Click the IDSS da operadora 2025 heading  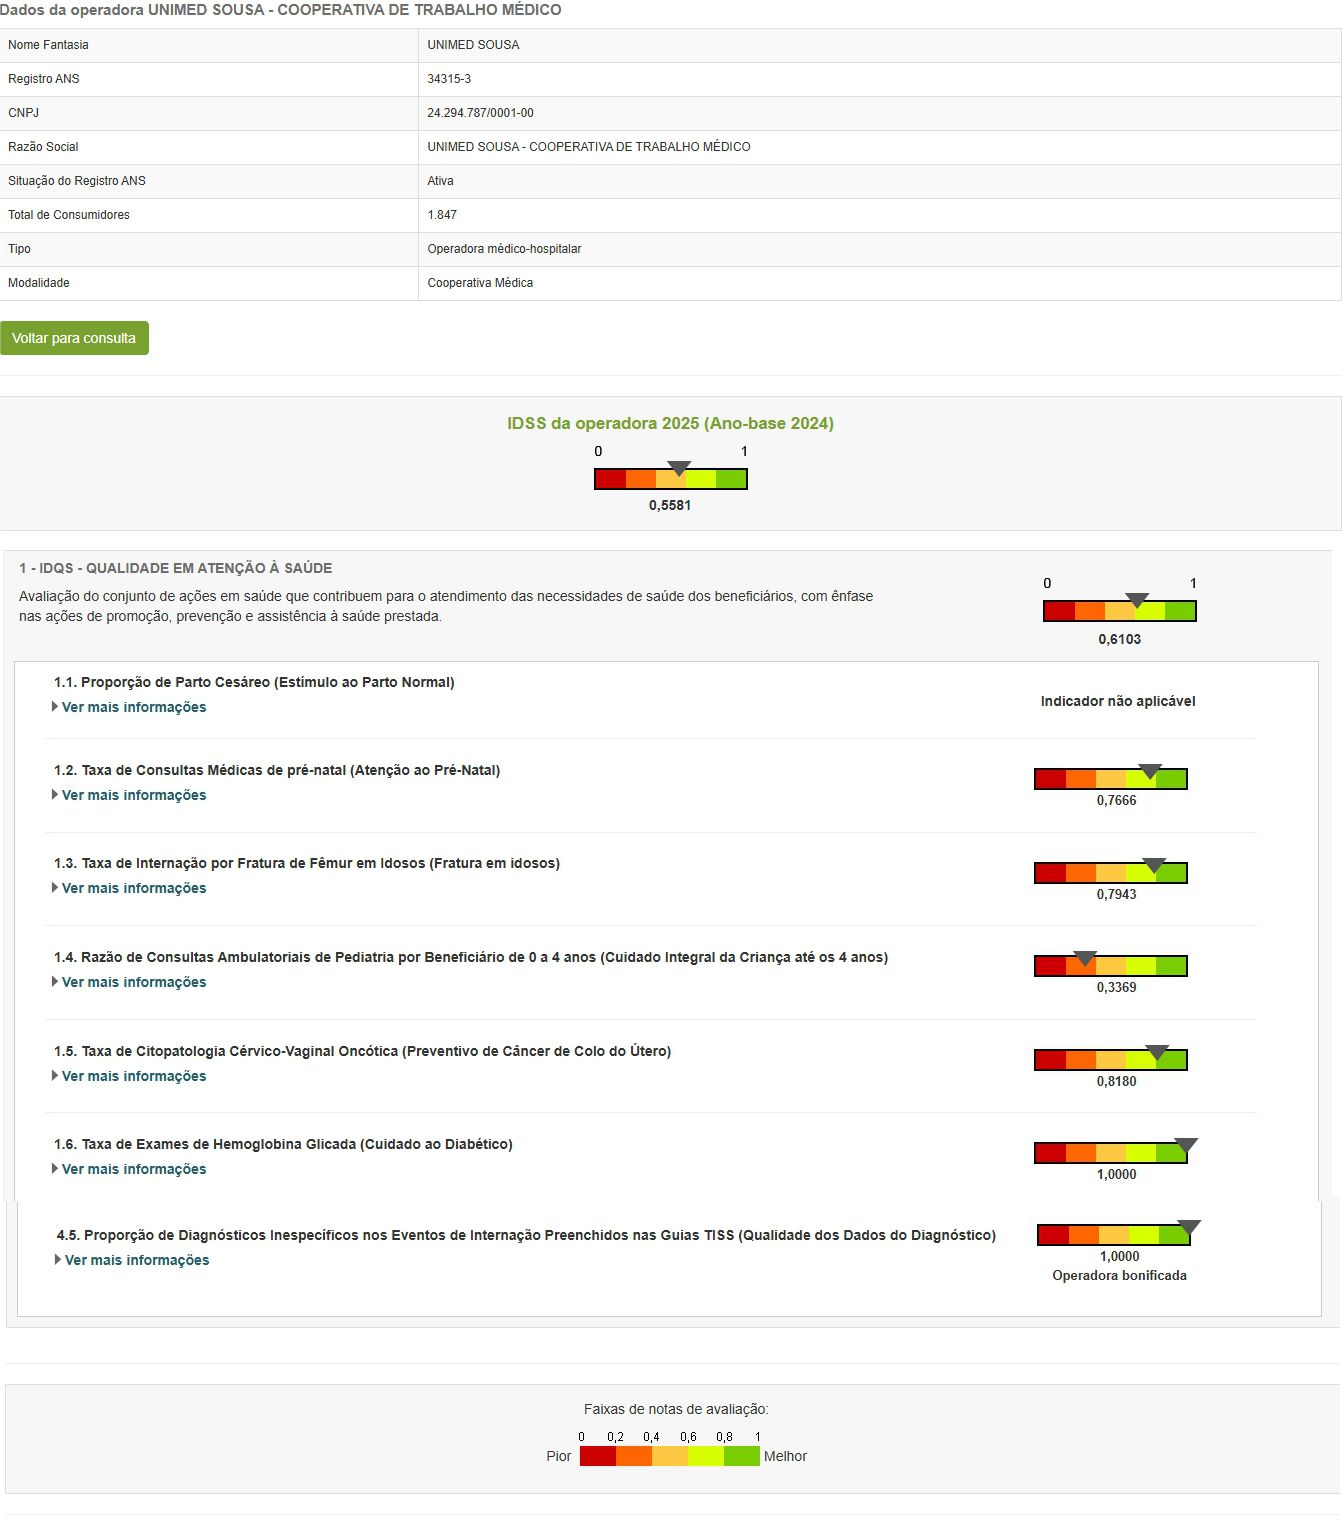click(670, 423)
